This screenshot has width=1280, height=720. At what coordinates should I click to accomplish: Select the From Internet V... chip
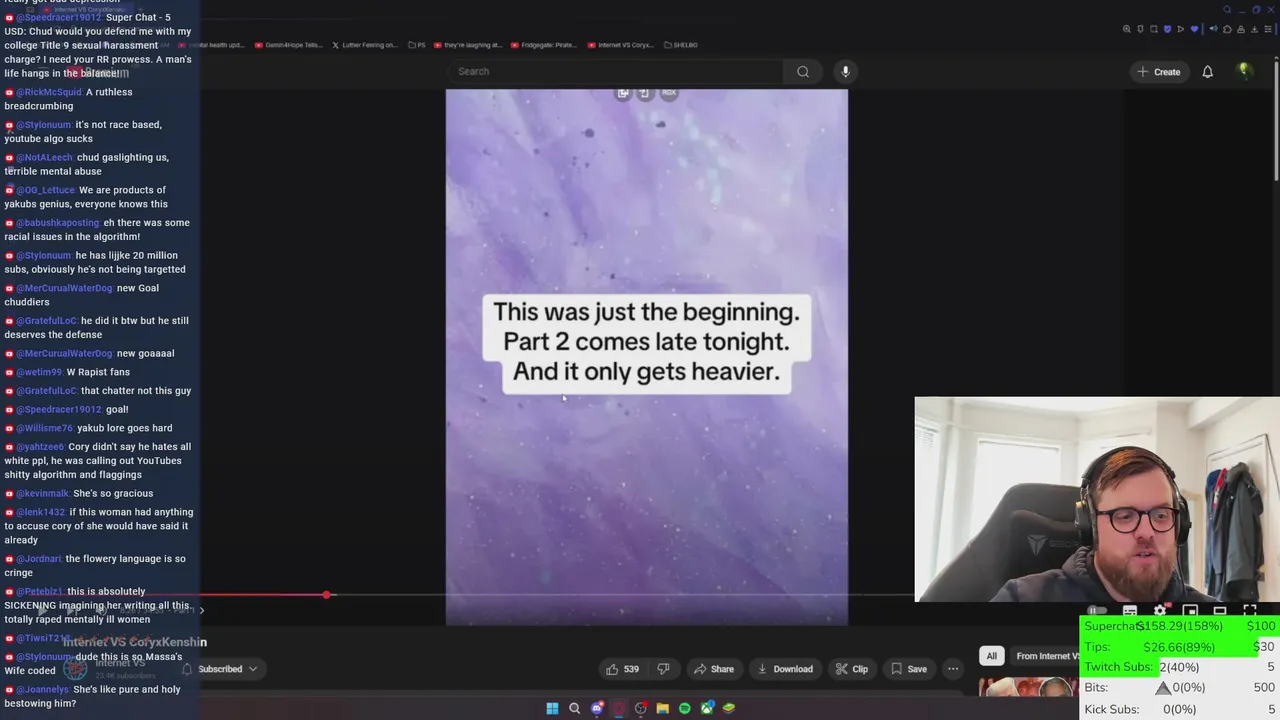coord(1047,656)
